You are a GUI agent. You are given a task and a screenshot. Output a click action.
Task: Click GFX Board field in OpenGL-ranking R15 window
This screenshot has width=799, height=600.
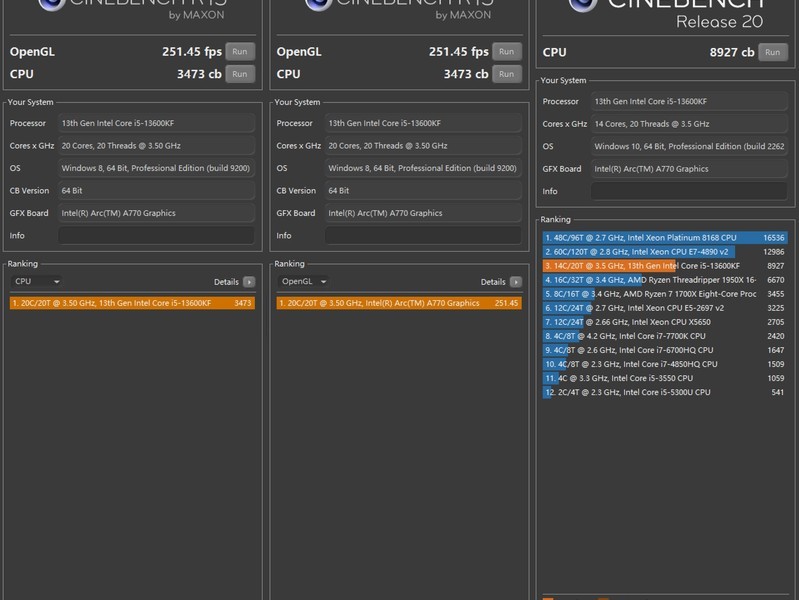pos(423,213)
